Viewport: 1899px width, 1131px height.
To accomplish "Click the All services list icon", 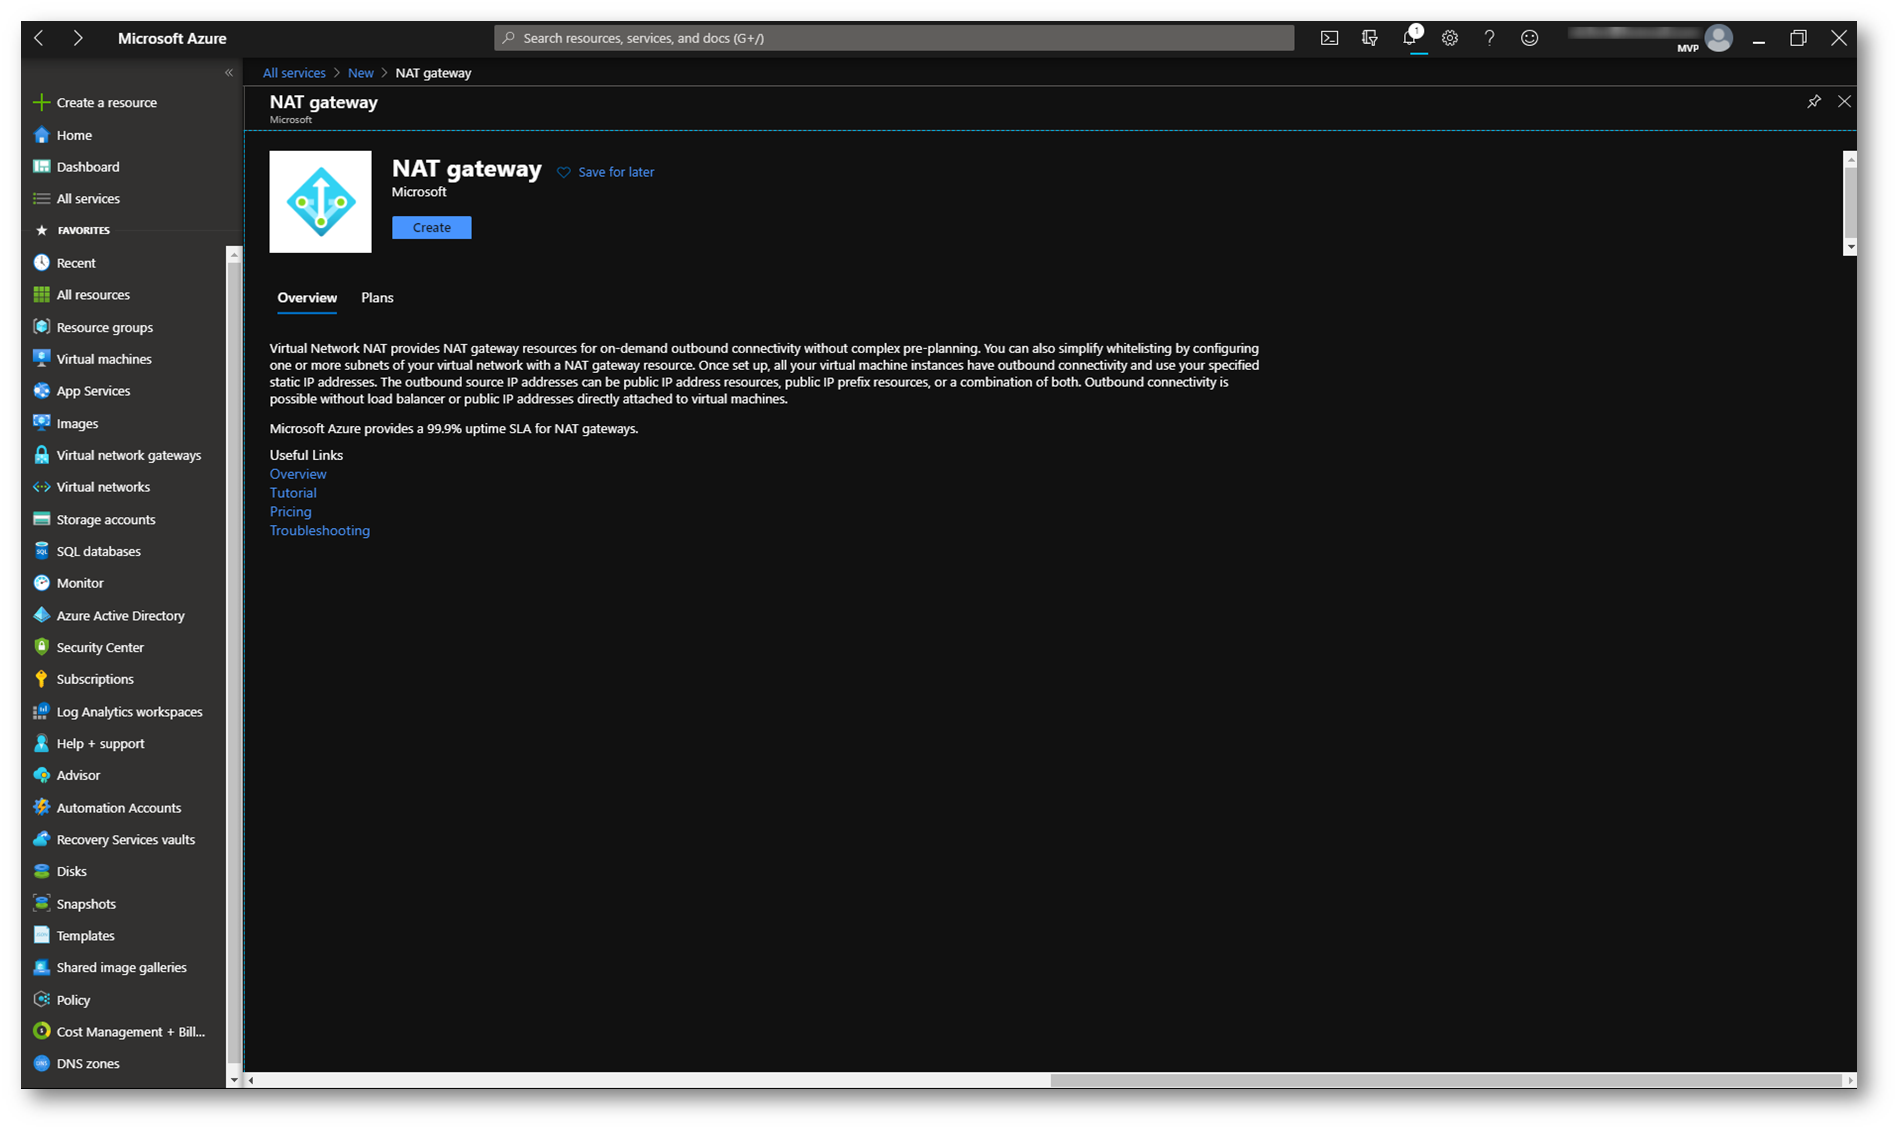I will (x=41, y=199).
